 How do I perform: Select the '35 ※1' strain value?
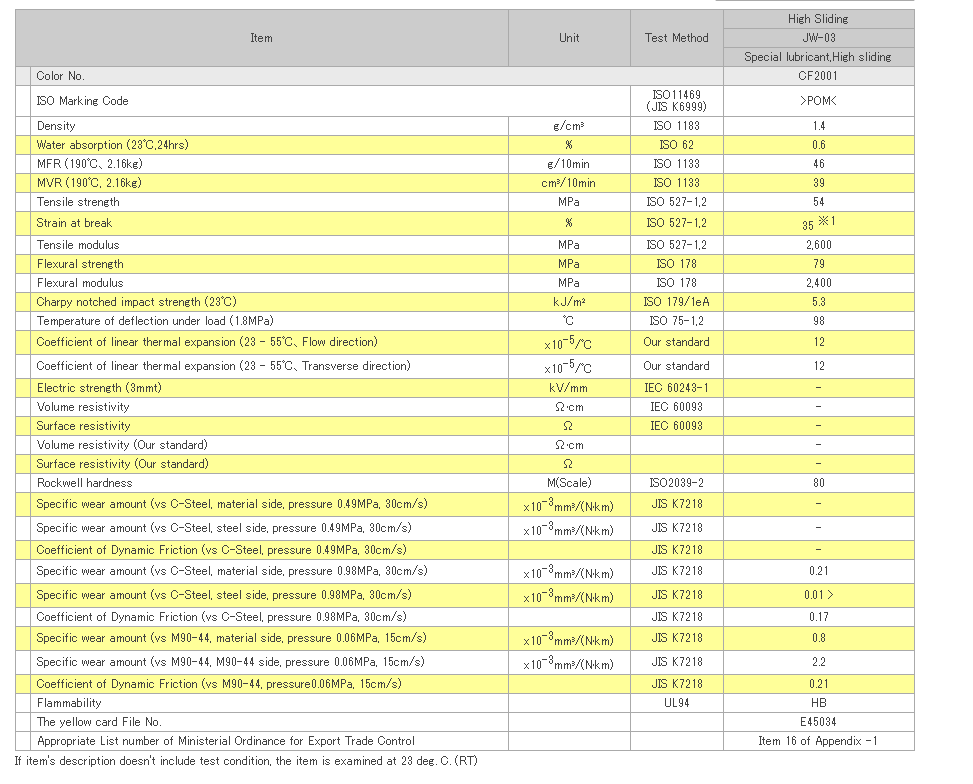(x=818, y=223)
